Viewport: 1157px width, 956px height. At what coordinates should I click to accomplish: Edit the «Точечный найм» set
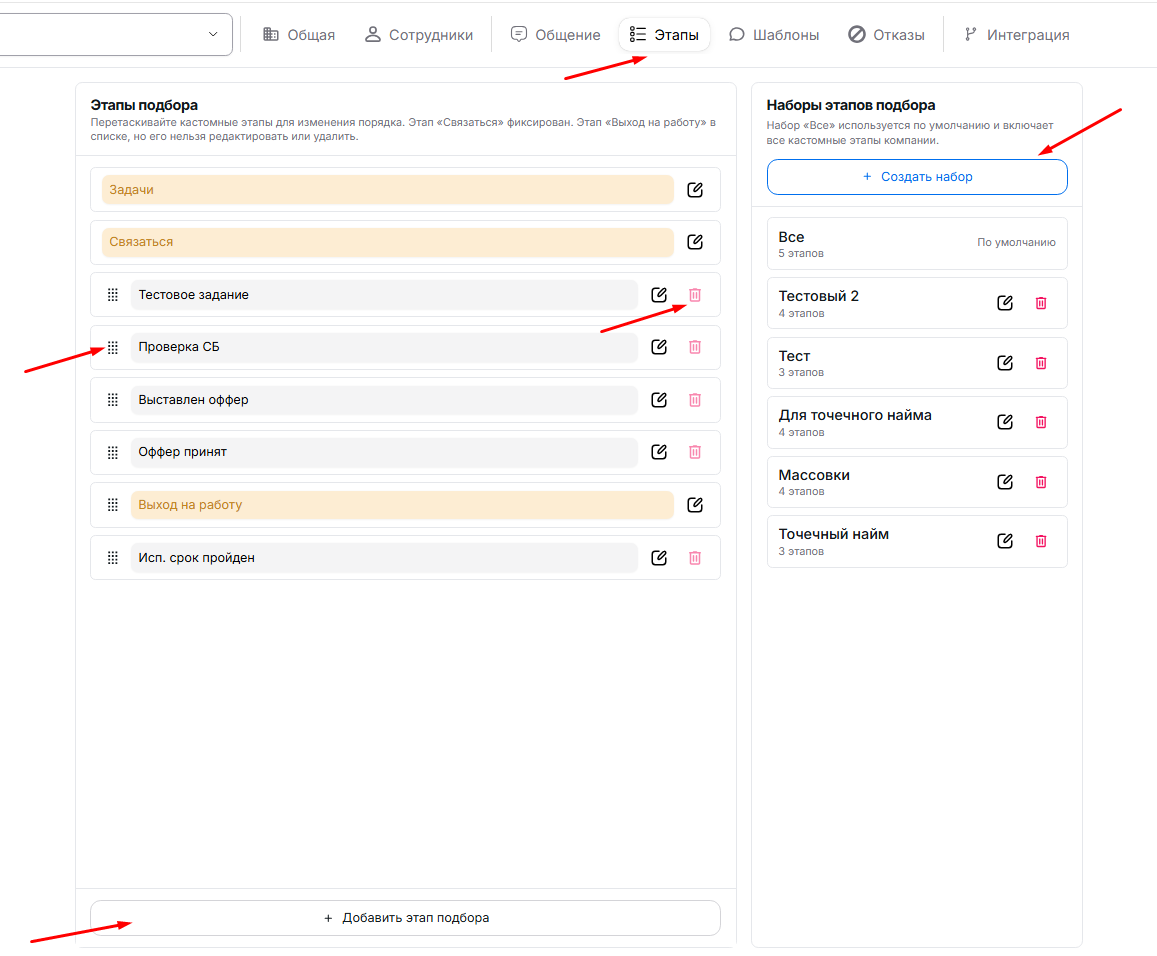click(x=1005, y=541)
